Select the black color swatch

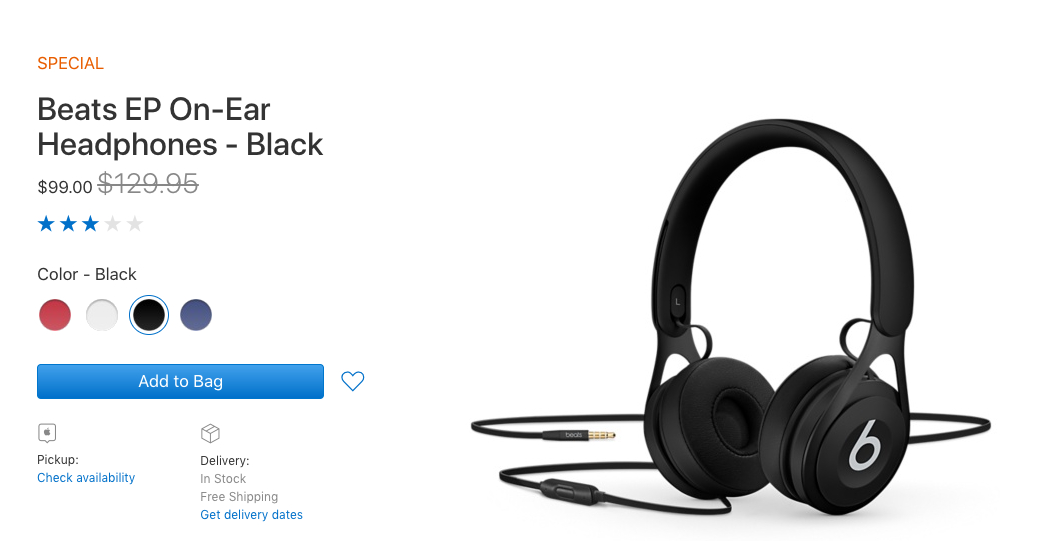click(x=148, y=314)
